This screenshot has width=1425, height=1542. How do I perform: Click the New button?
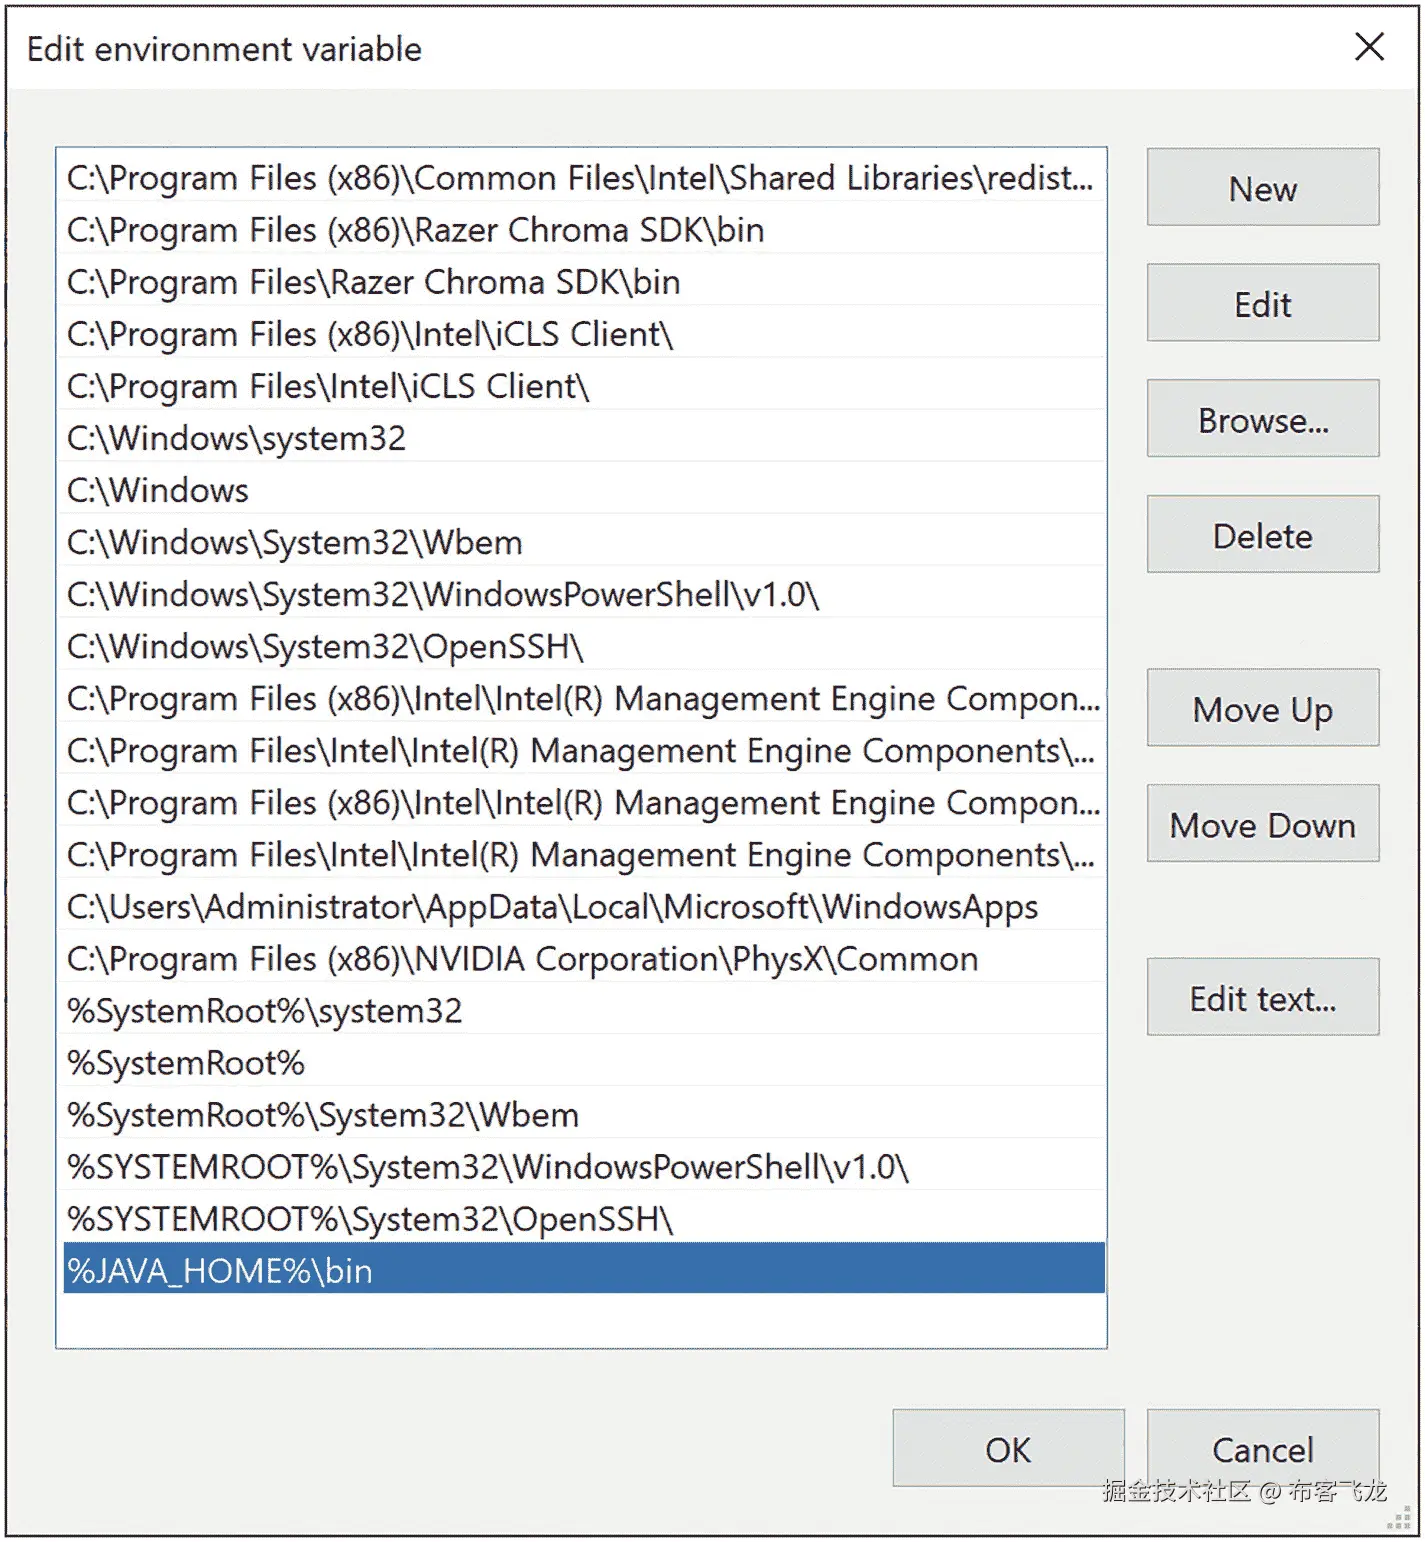click(x=1262, y=187)
